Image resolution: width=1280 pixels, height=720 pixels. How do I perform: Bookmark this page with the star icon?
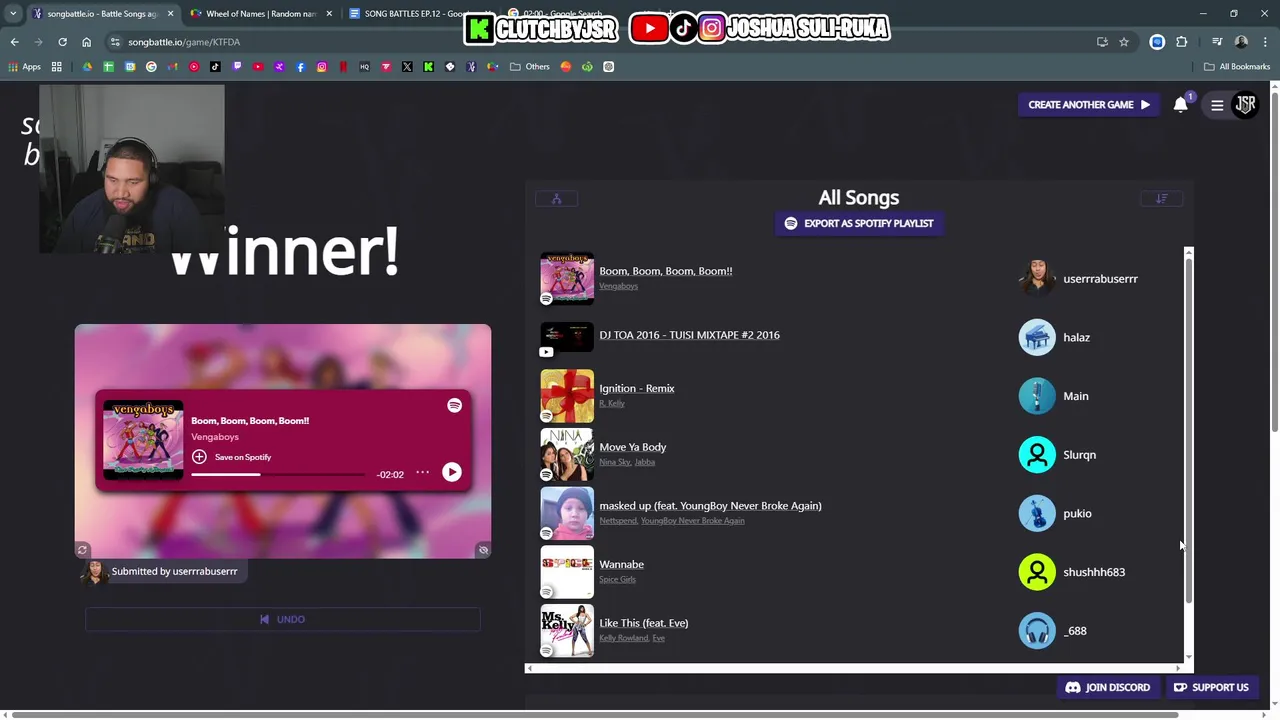click(1124, 42)
